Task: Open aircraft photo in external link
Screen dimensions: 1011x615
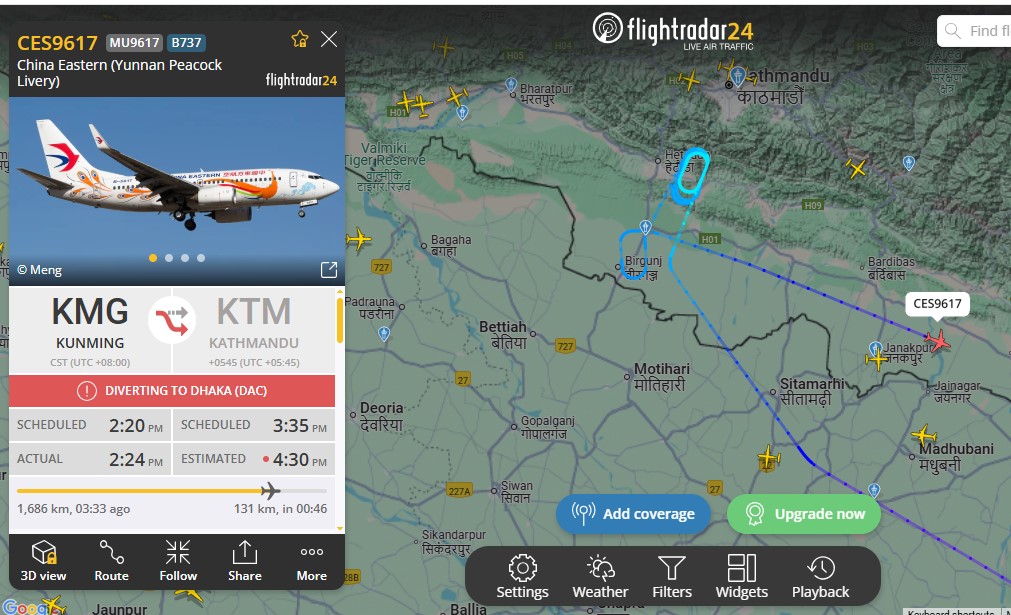Action: (329, 269)
